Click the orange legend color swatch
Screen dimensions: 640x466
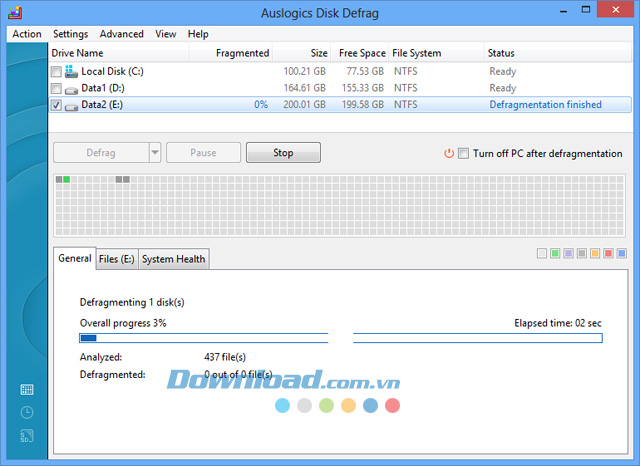595,253
